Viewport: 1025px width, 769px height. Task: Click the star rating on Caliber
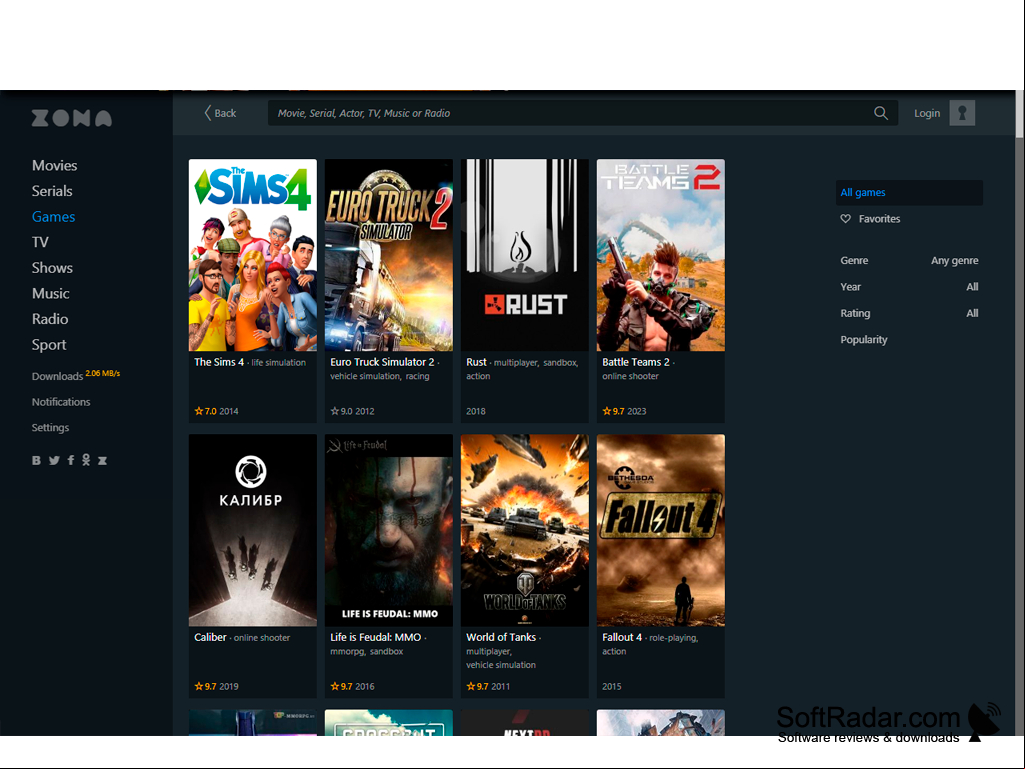(x=206, y=687)
